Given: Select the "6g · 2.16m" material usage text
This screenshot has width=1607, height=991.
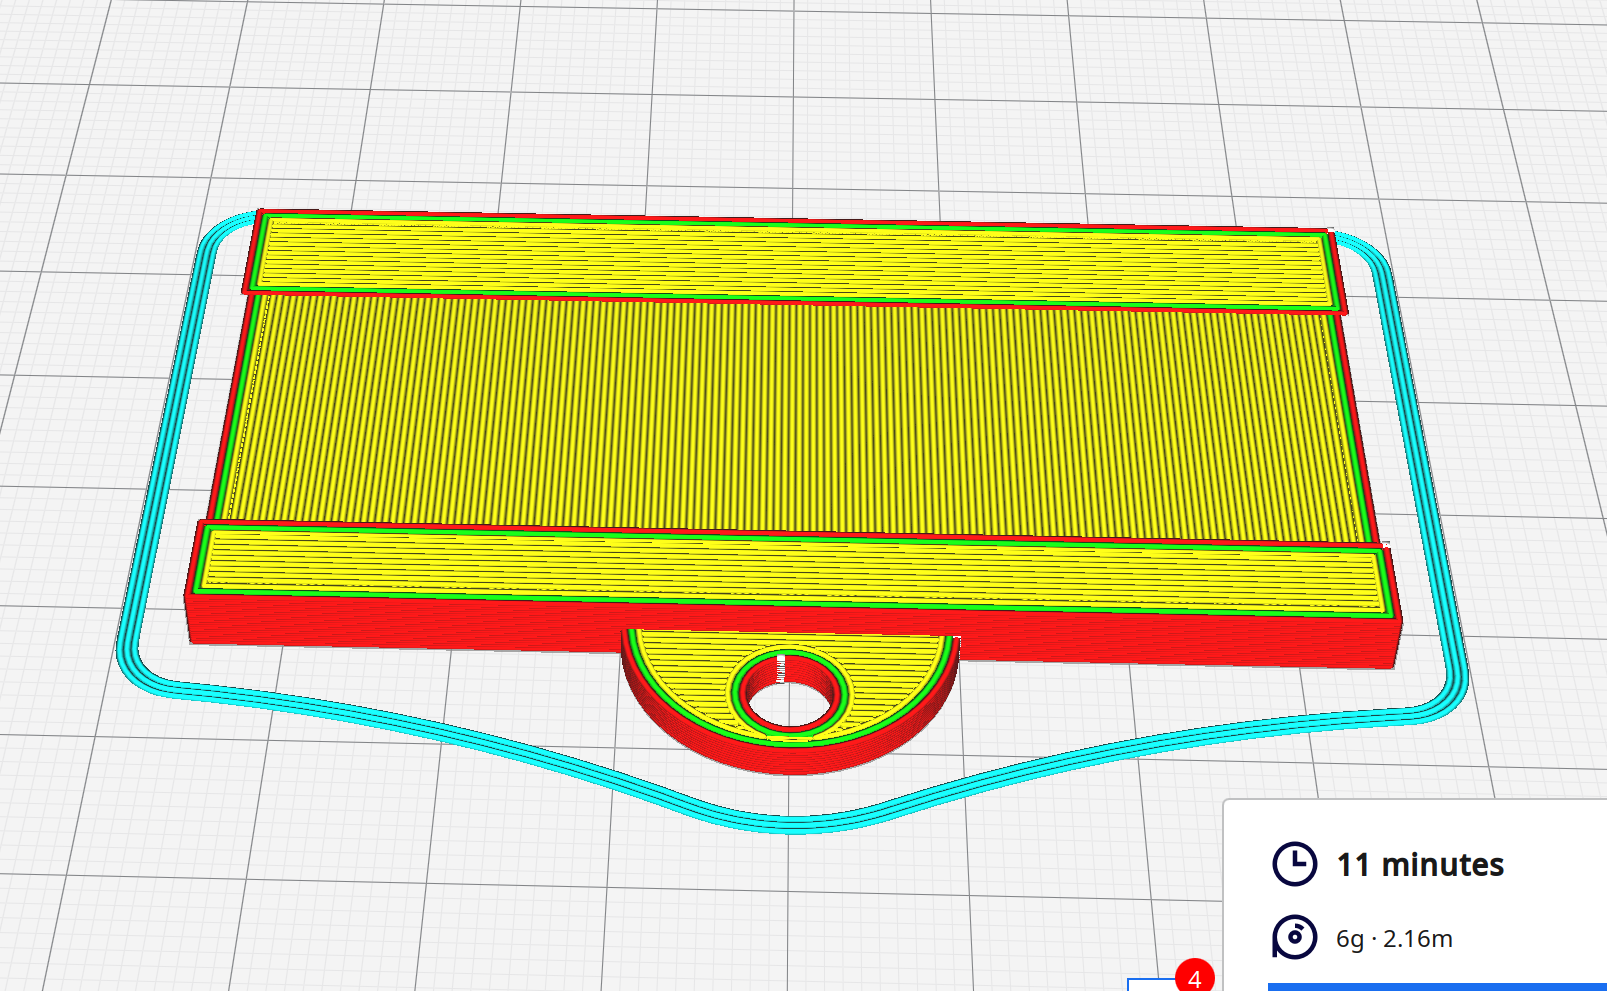Looking at the screenshot, I should point(1394,939).
